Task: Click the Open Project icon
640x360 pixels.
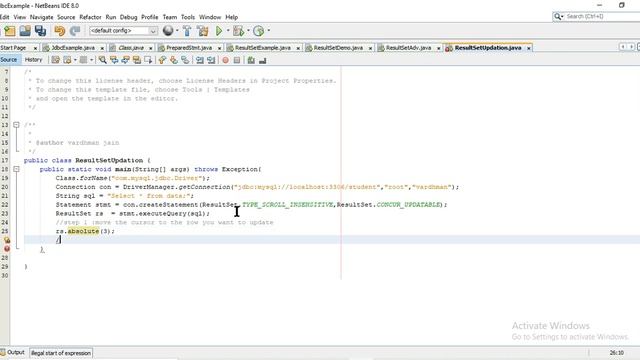Action: pyautogui.click(x=25, y=31)
